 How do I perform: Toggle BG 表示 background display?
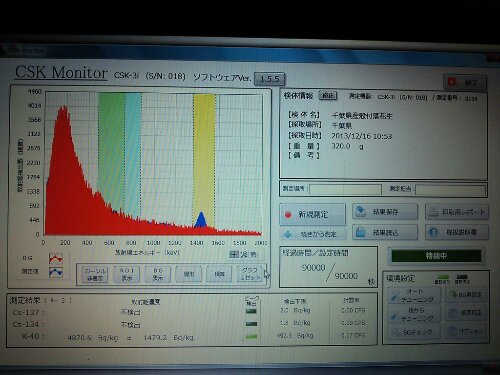[158, 274]
